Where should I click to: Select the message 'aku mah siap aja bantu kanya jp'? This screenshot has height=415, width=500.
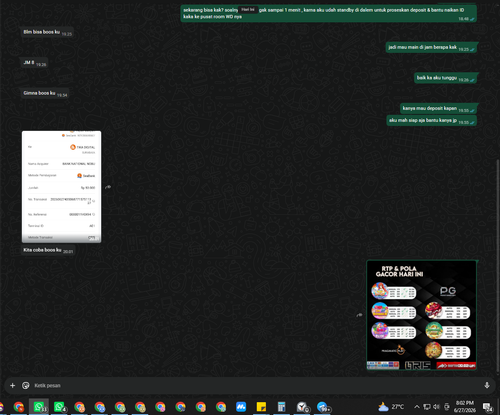tap(432, 120)
